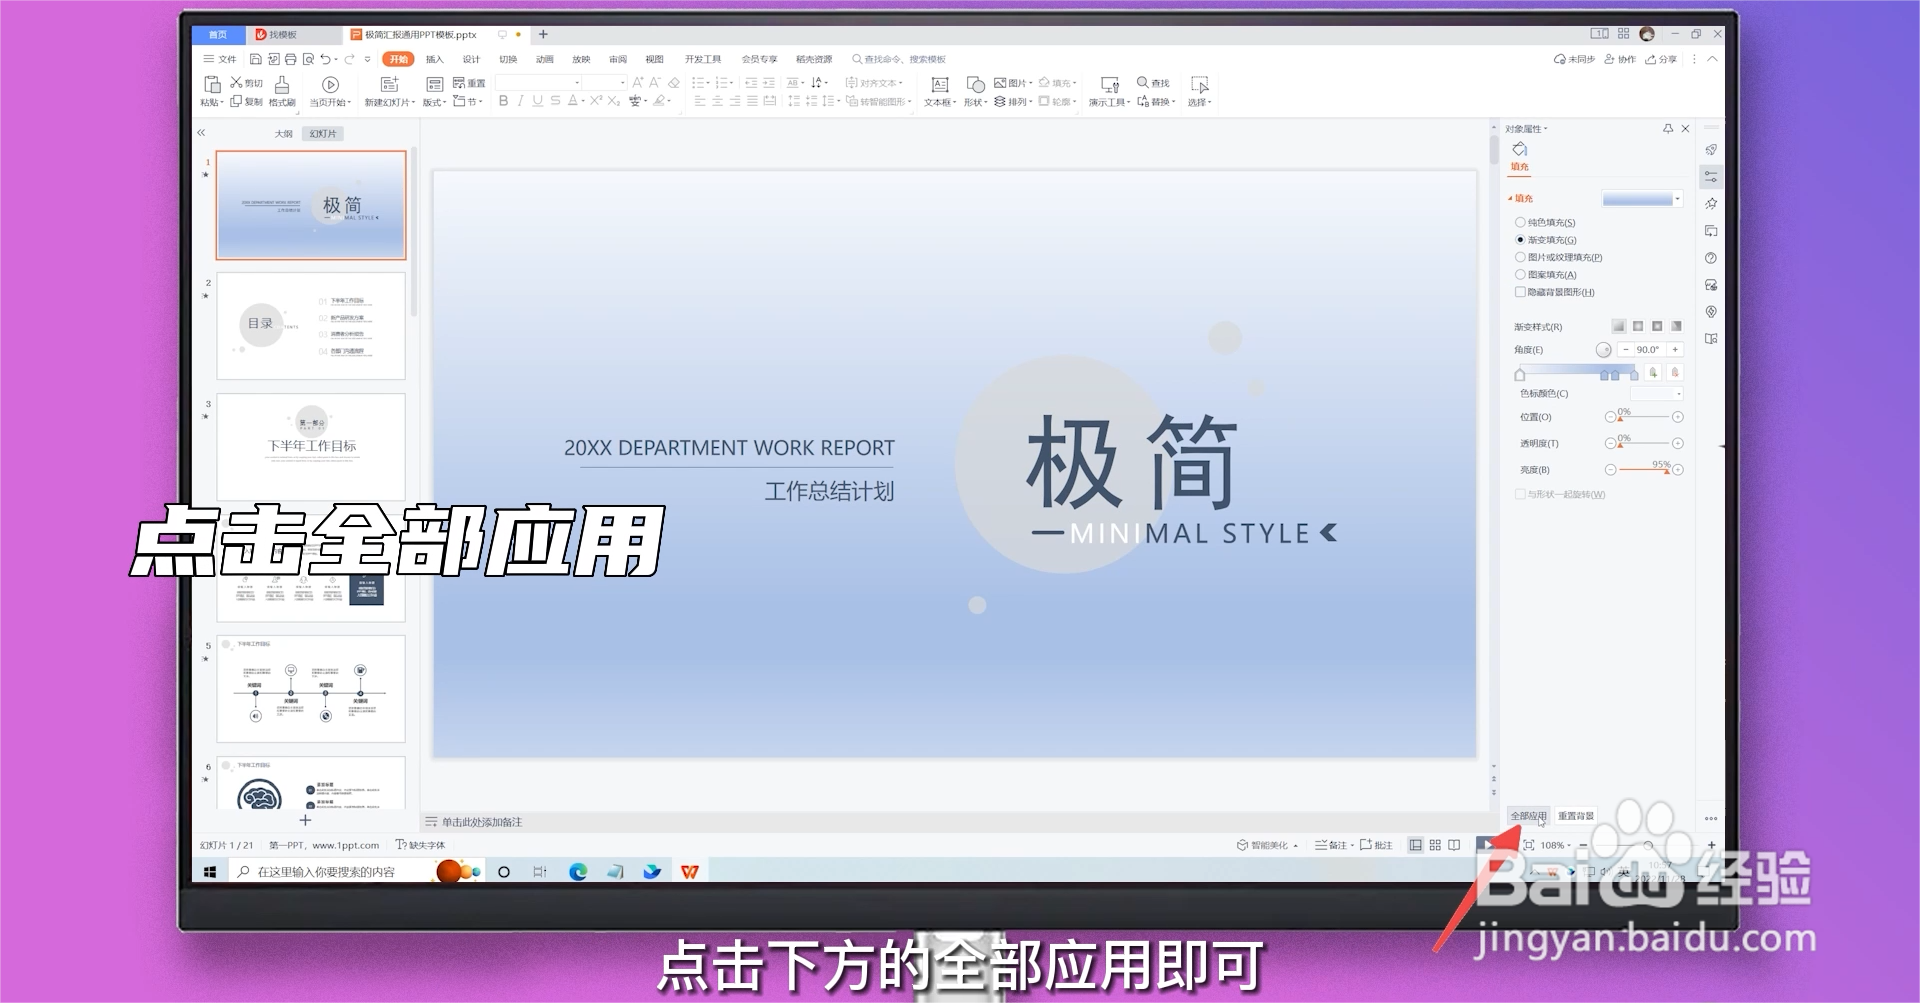The height and width of the screenshot is (1003, 1920).
Task: Click the WPS icon on Windows taskbar
Action: pyautogui.click(x=690, y=872)
